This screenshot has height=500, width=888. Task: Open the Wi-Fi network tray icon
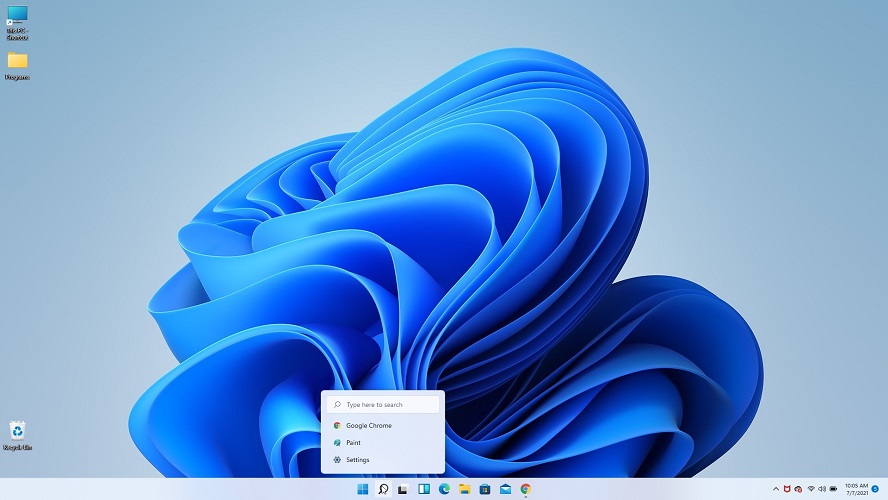811,489
